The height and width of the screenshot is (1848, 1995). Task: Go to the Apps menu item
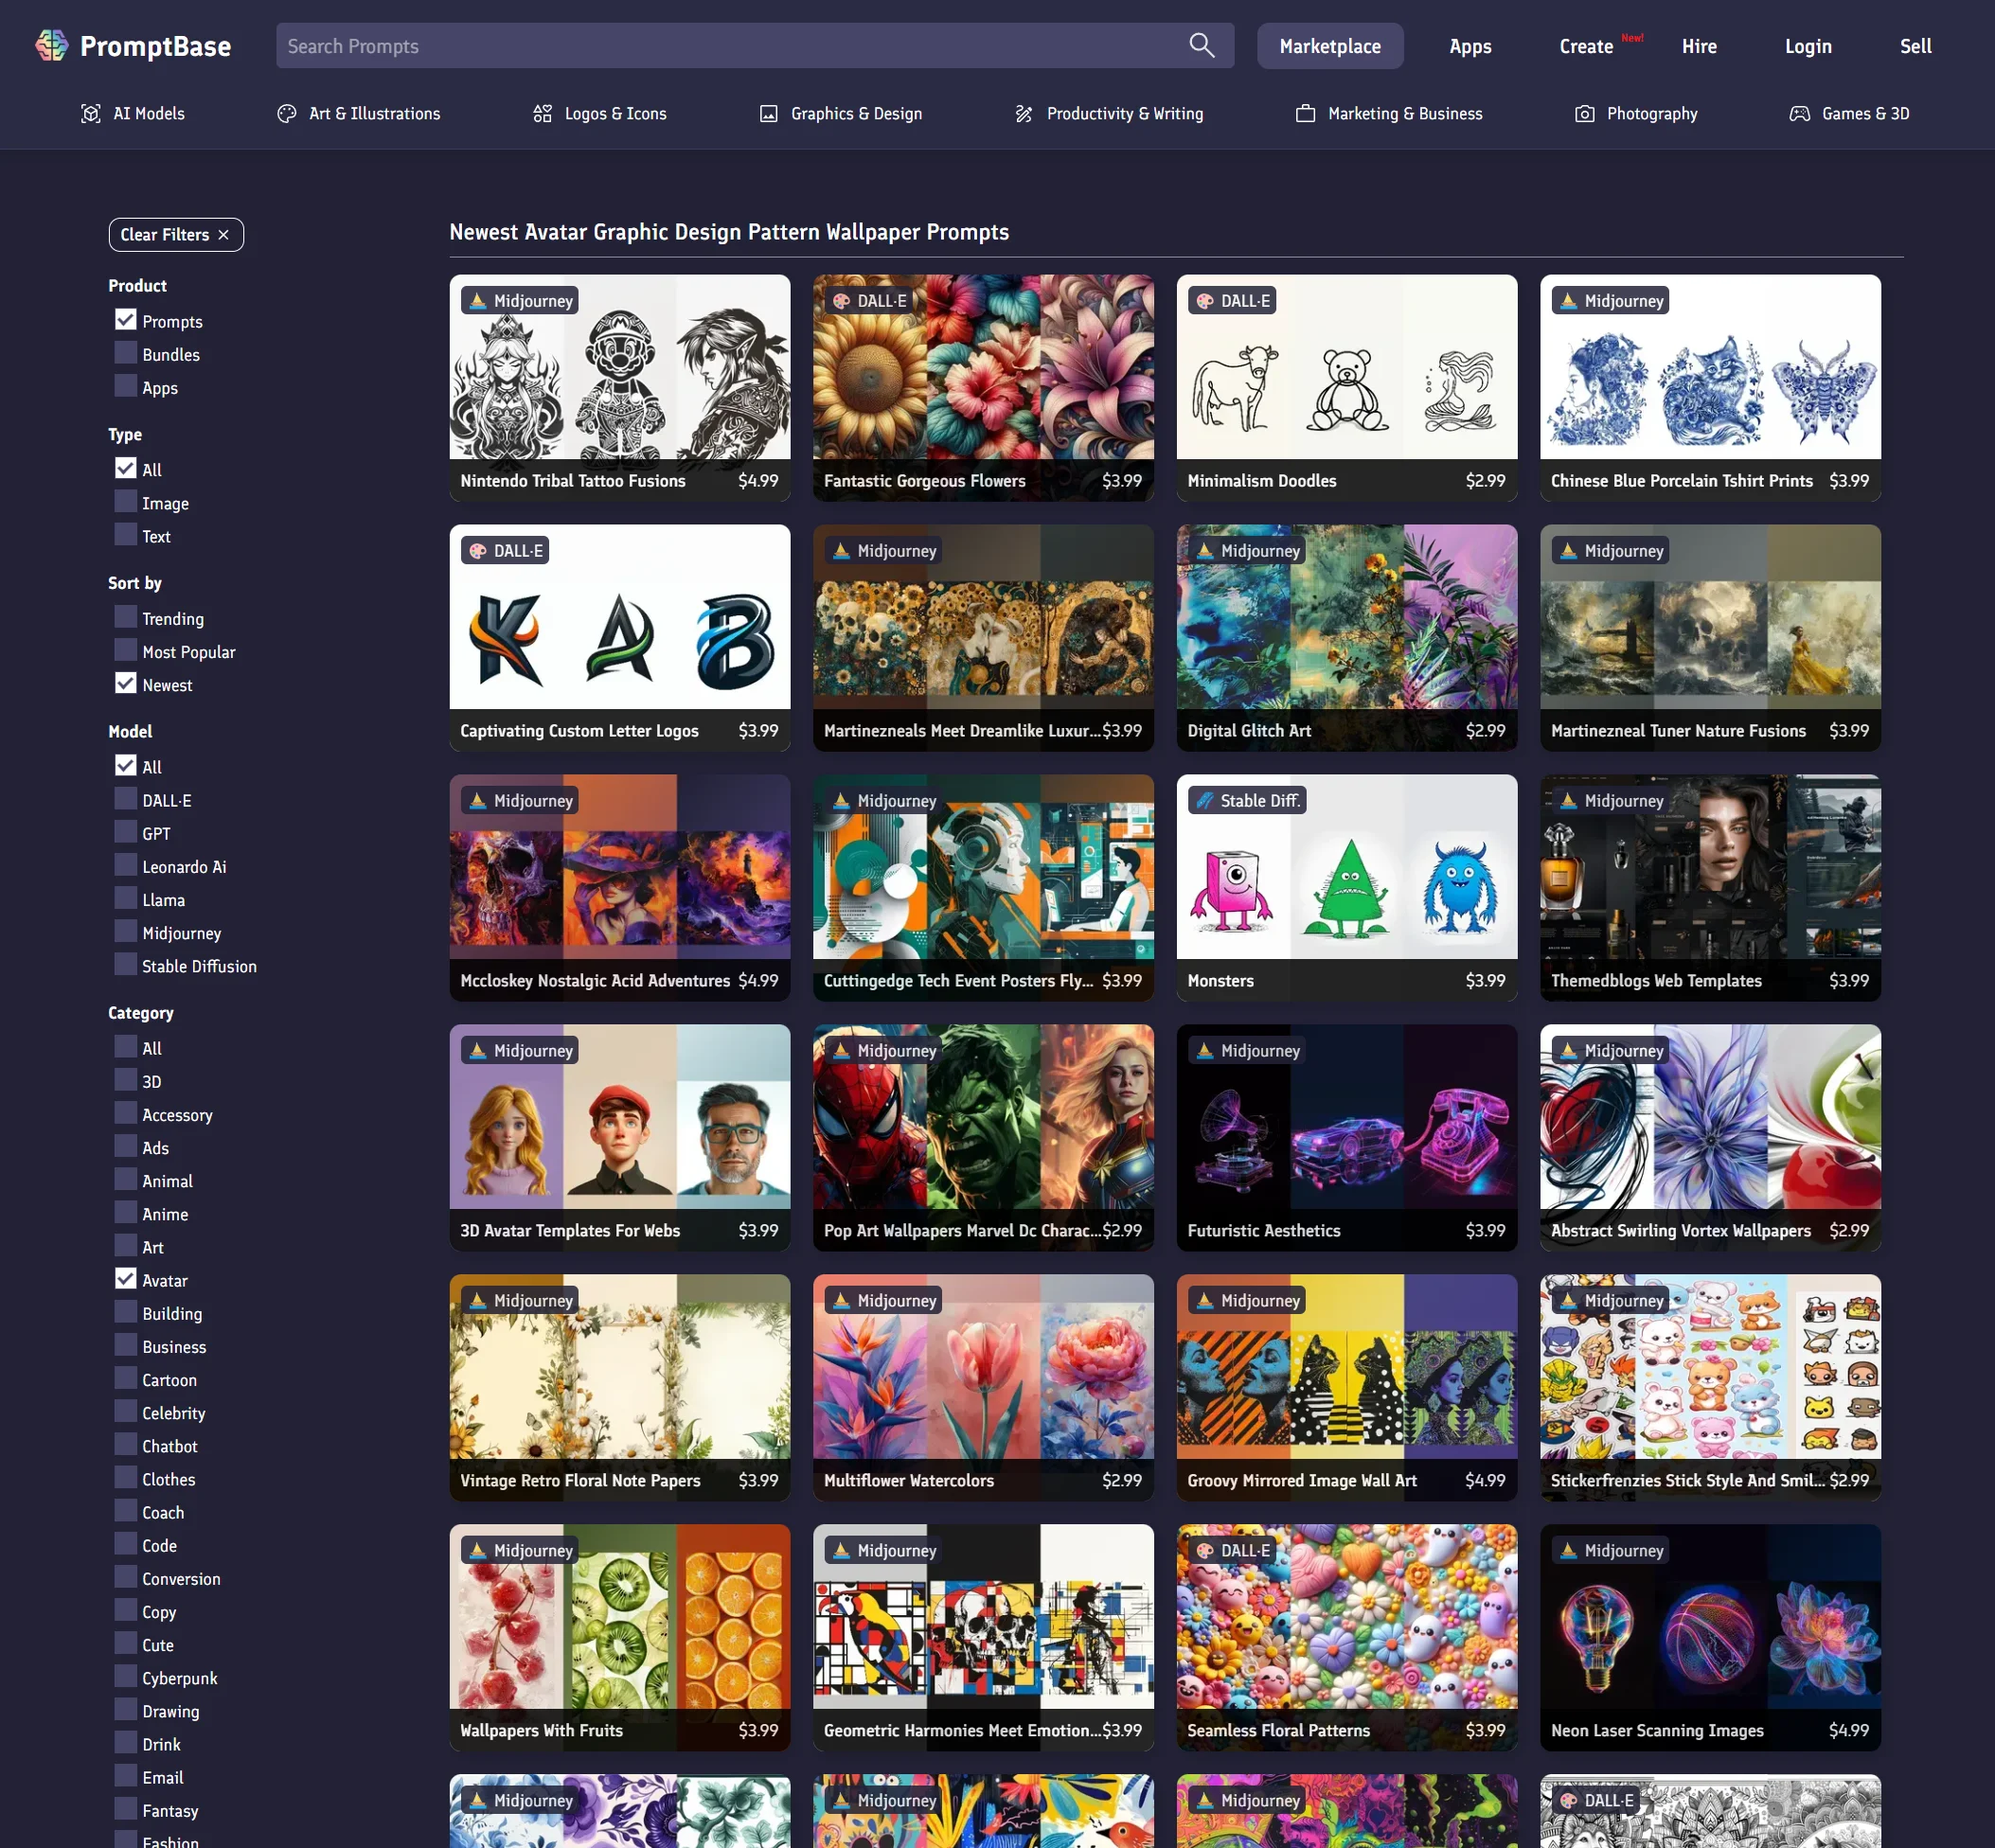[1470, 46]
